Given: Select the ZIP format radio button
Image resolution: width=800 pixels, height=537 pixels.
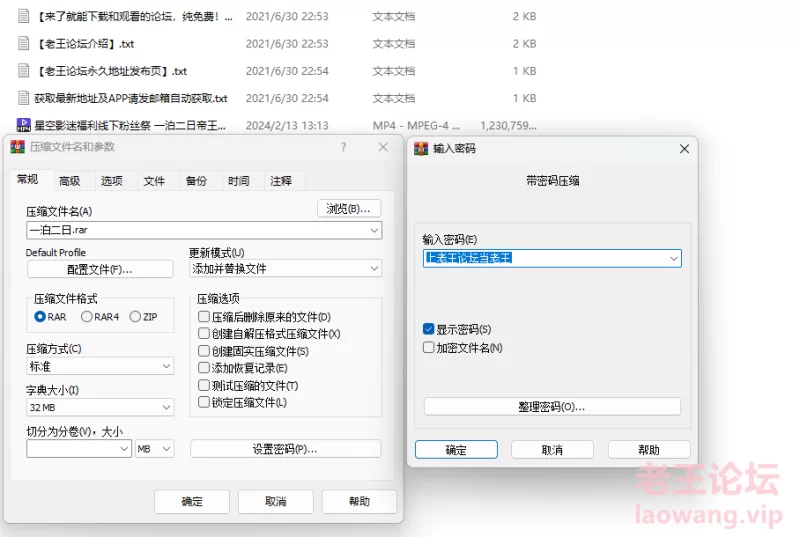Looking at the screenshot, I should point(135,317).
